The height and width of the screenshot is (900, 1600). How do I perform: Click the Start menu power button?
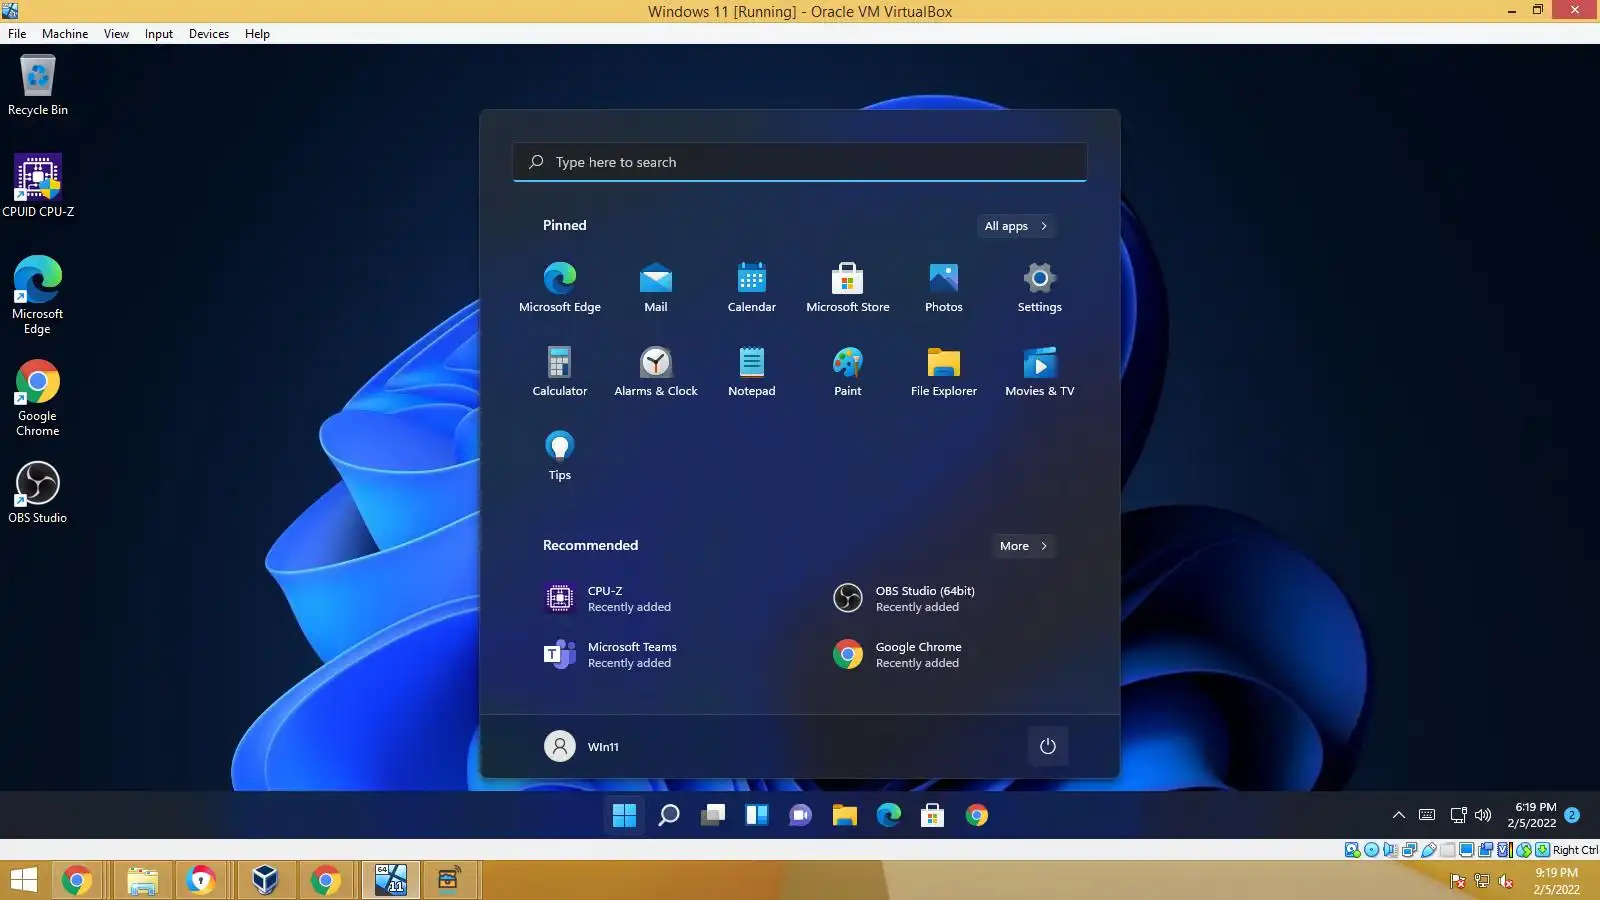coord(1048,746)
